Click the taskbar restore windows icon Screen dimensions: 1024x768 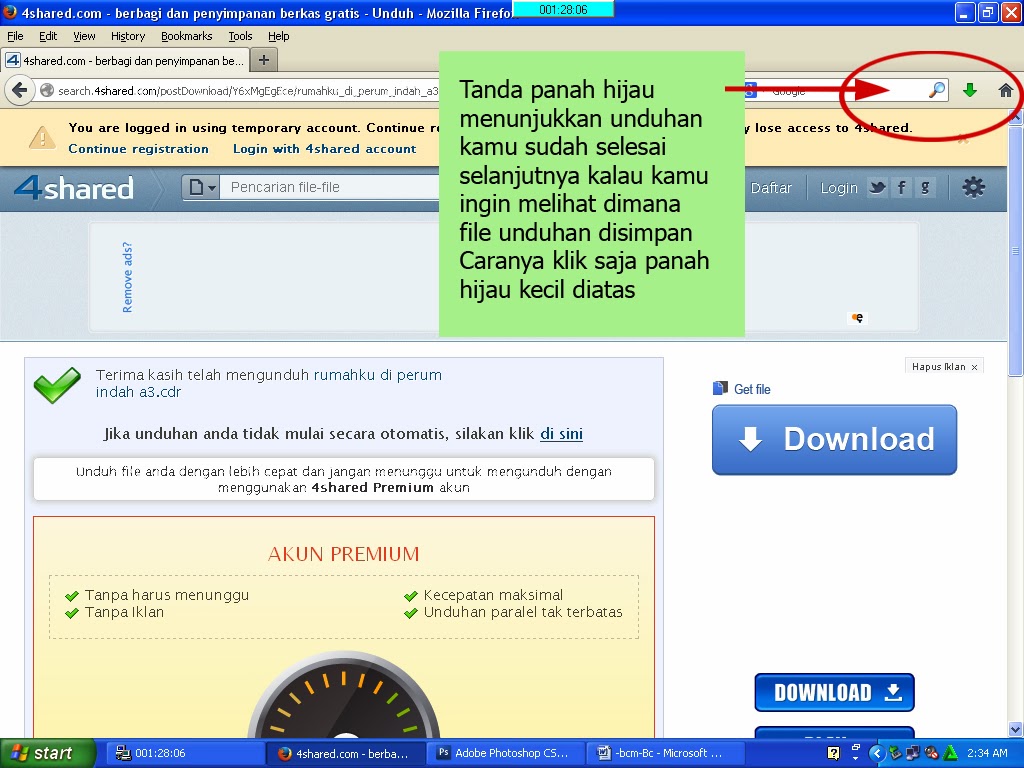click(856, 748)
